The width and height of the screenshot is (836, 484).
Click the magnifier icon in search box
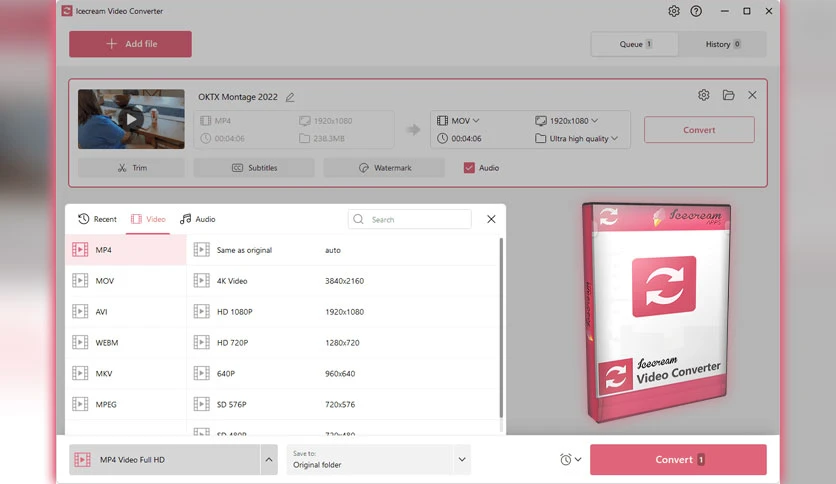coord(359,219)
